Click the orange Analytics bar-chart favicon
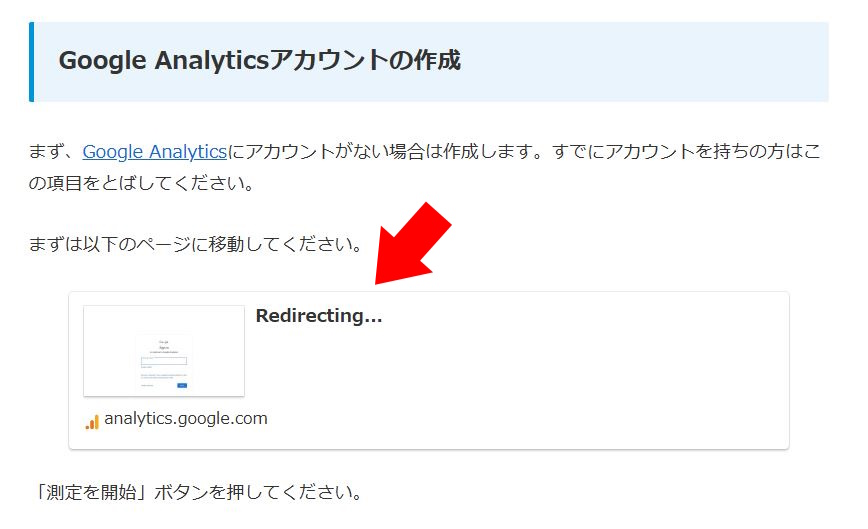This screenshot has width=868, height=529. coord(92,422)
